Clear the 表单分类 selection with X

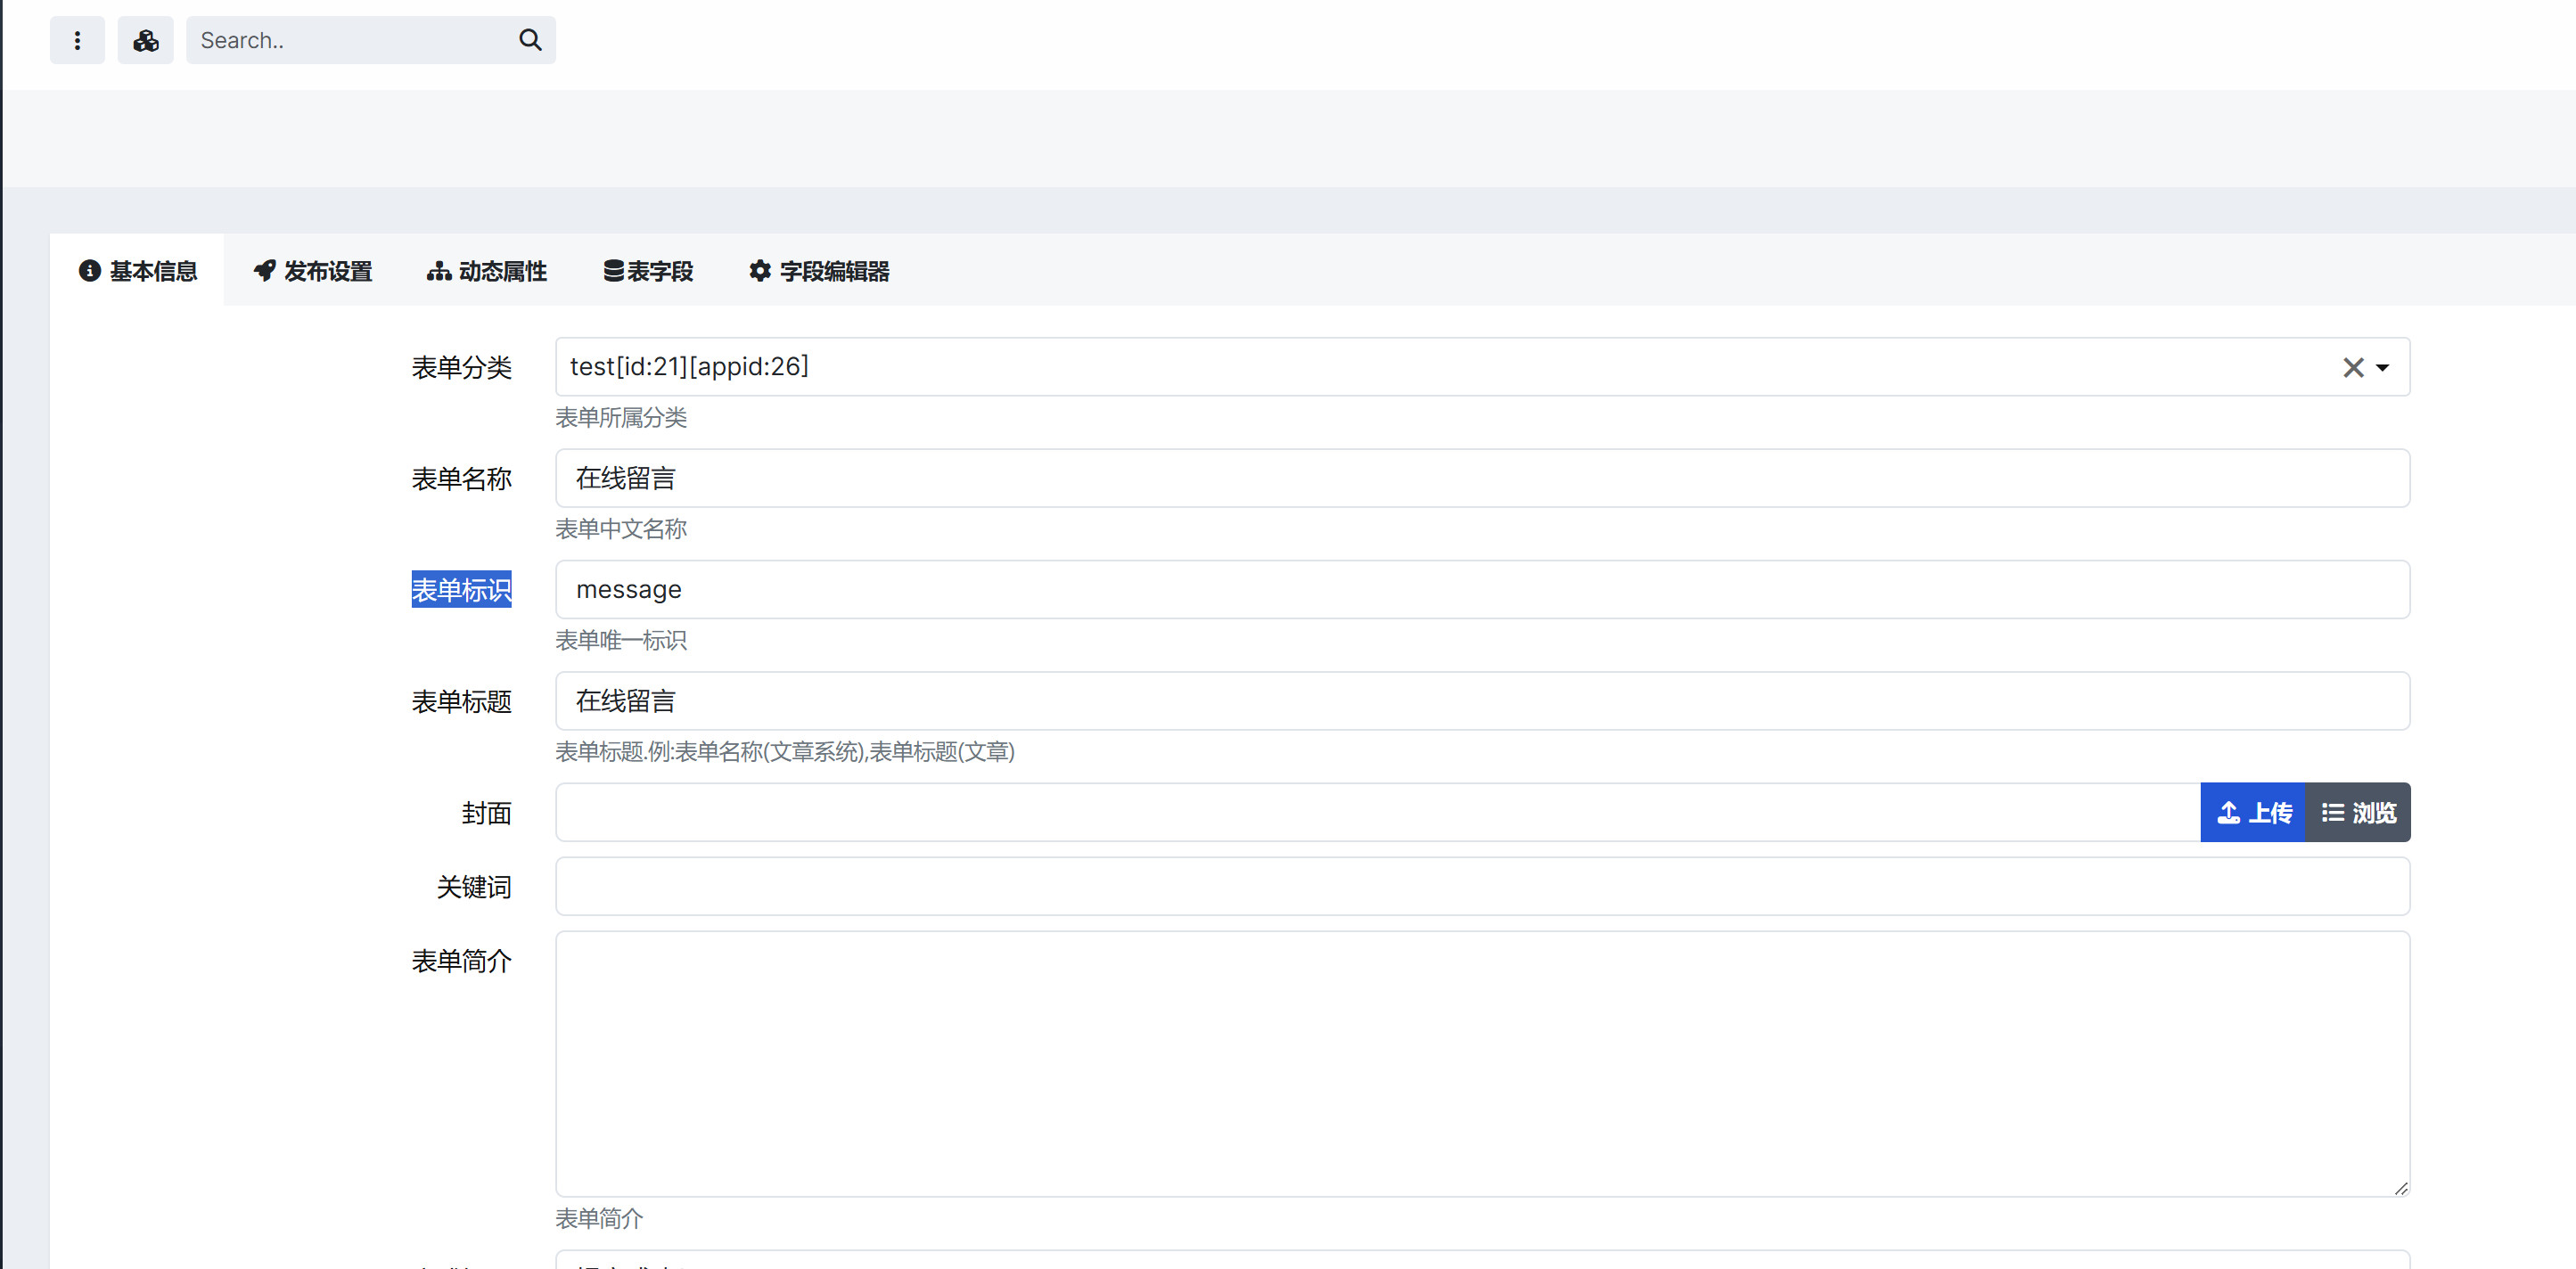point(2352,368)
